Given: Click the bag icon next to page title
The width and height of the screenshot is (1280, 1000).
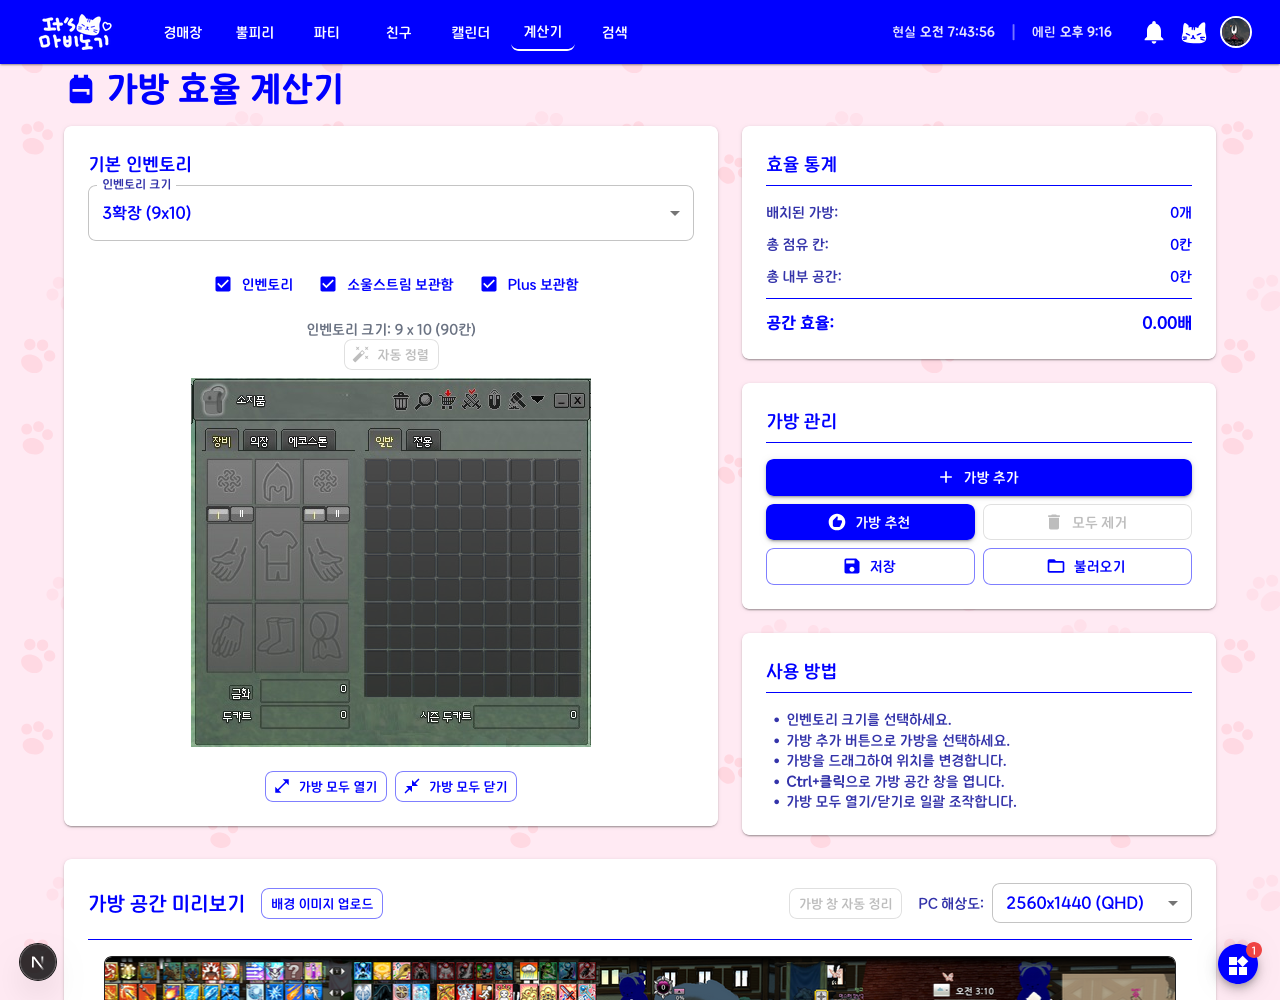Looking at the screenshot, I should click(x=81, y=89).
